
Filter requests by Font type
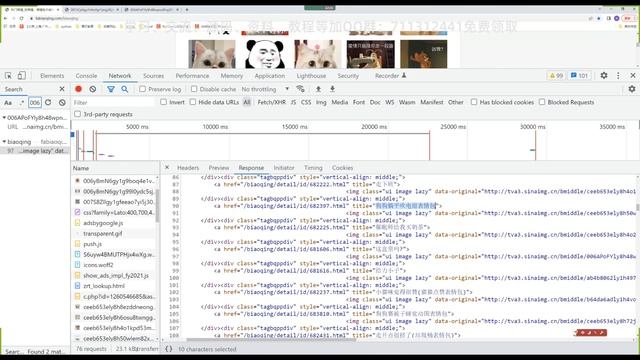pos(359,102)
